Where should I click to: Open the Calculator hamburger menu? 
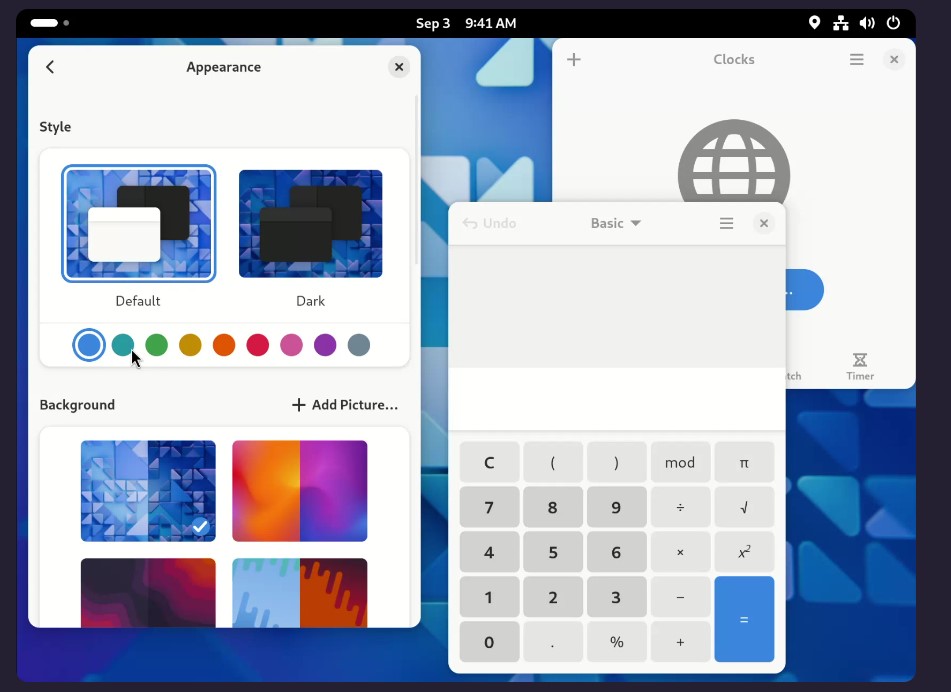pos(726,223)
